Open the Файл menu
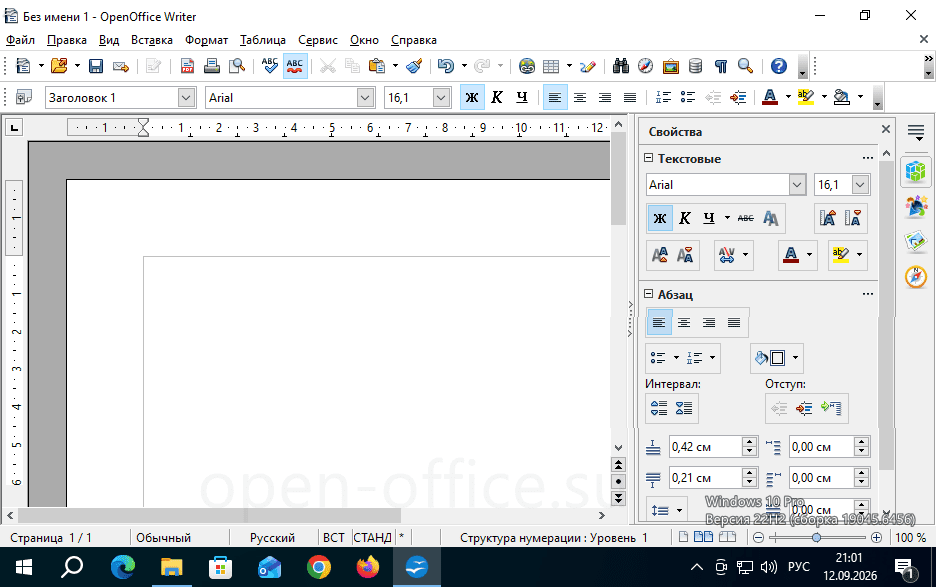Viewport: 936px width, 587px height. point(20,40)
